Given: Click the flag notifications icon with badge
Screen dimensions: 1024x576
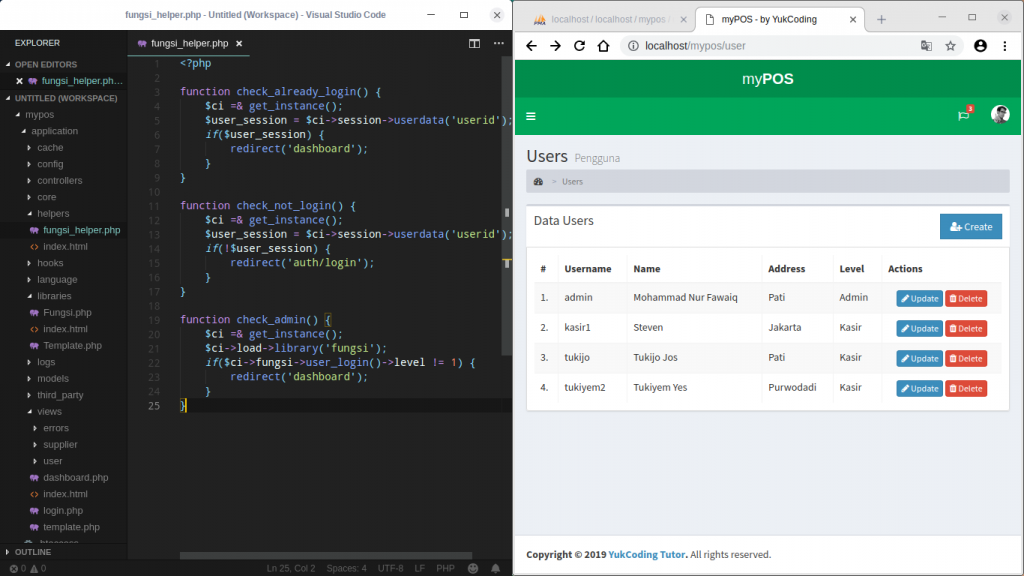Looking at the screenshot, I should 963,116.
